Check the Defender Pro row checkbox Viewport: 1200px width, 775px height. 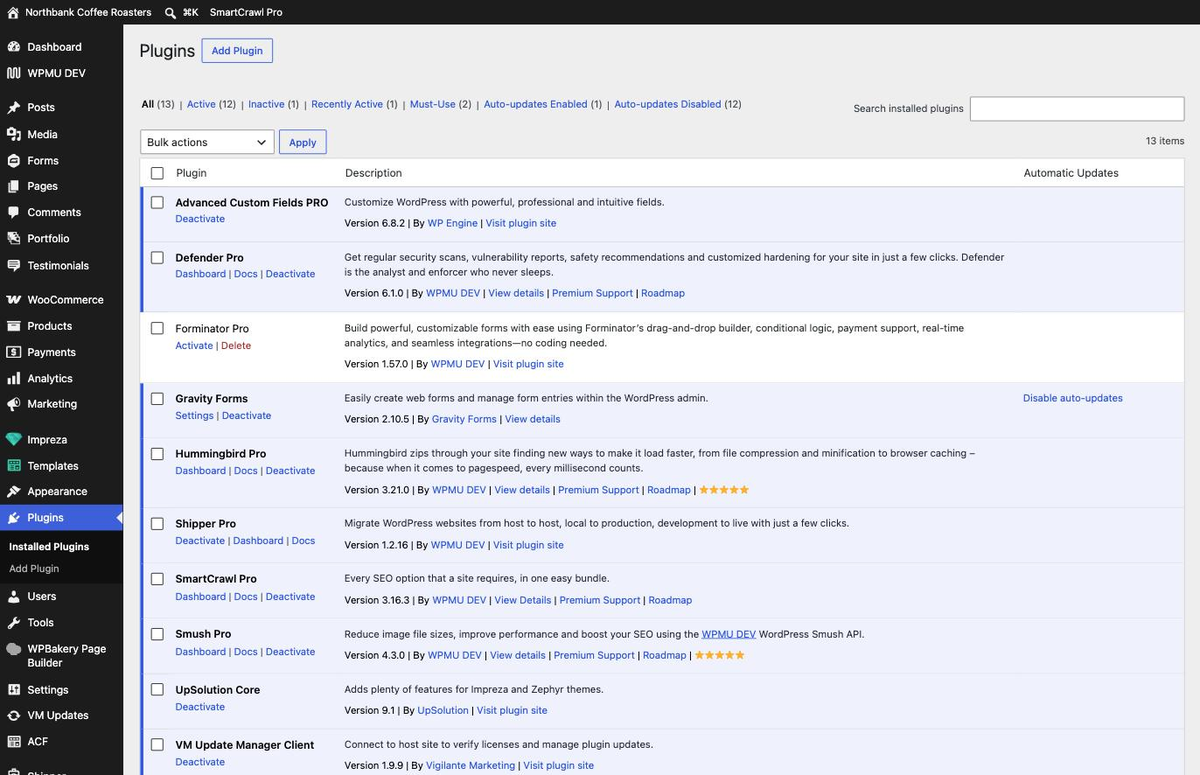(157, 257)
